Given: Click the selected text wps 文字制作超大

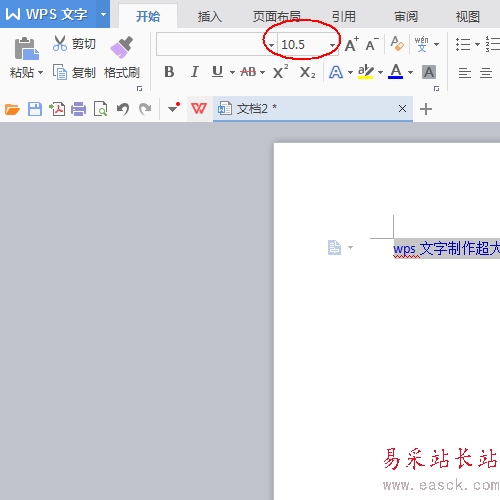Looking at the screenshot, I should pyautogui.click(x=446, y=249).
